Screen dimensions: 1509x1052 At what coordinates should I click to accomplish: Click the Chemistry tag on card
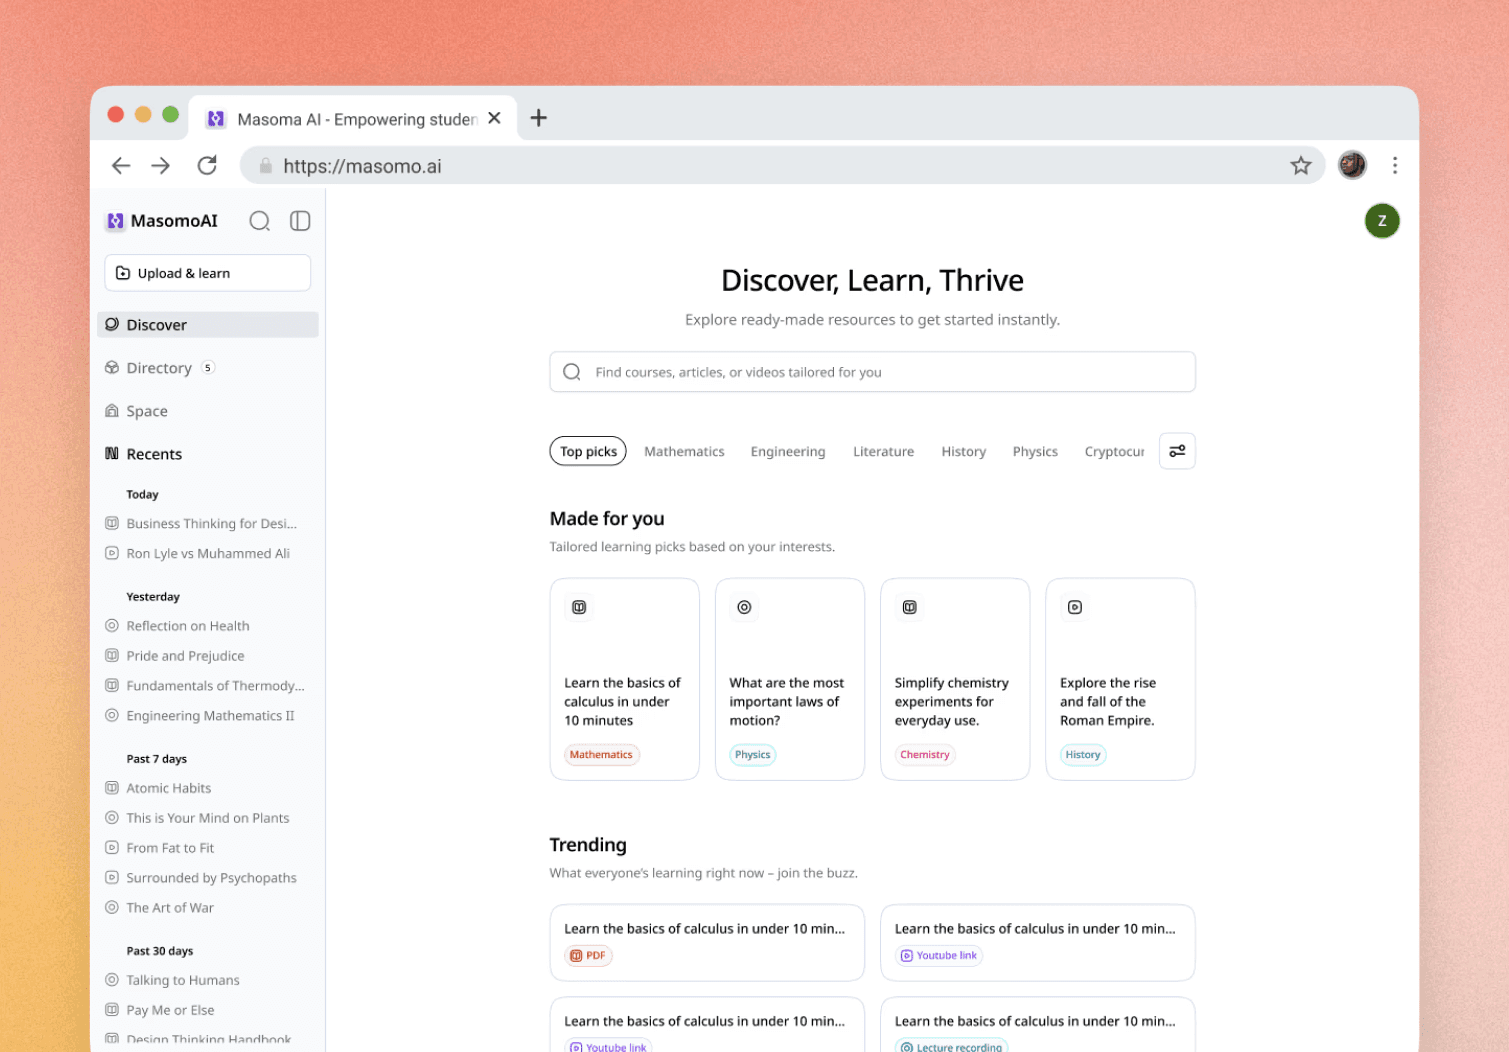[x=924, y=755]
